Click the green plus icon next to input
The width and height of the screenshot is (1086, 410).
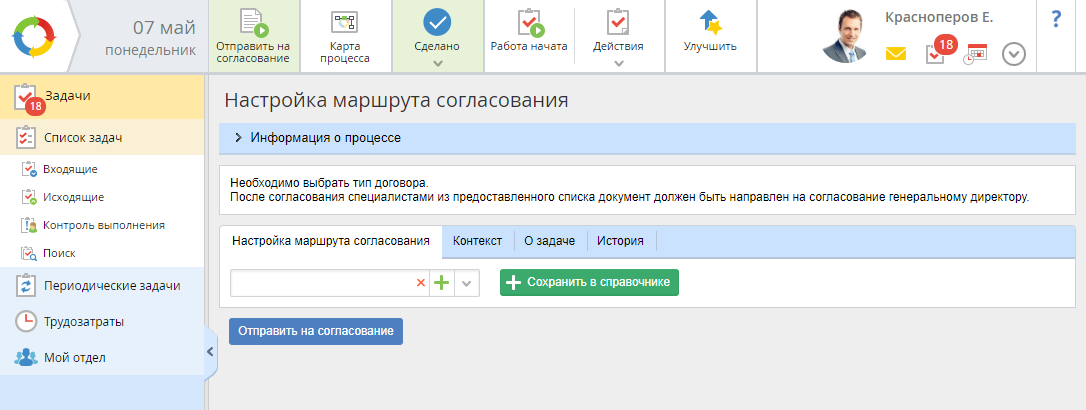(442, 283)
